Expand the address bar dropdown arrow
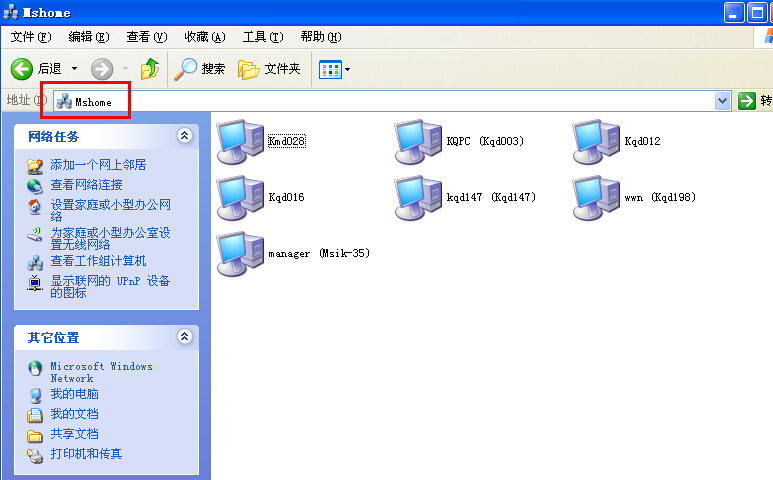The image size is (773, 480). pyautogui.click(x=723, y=101)
